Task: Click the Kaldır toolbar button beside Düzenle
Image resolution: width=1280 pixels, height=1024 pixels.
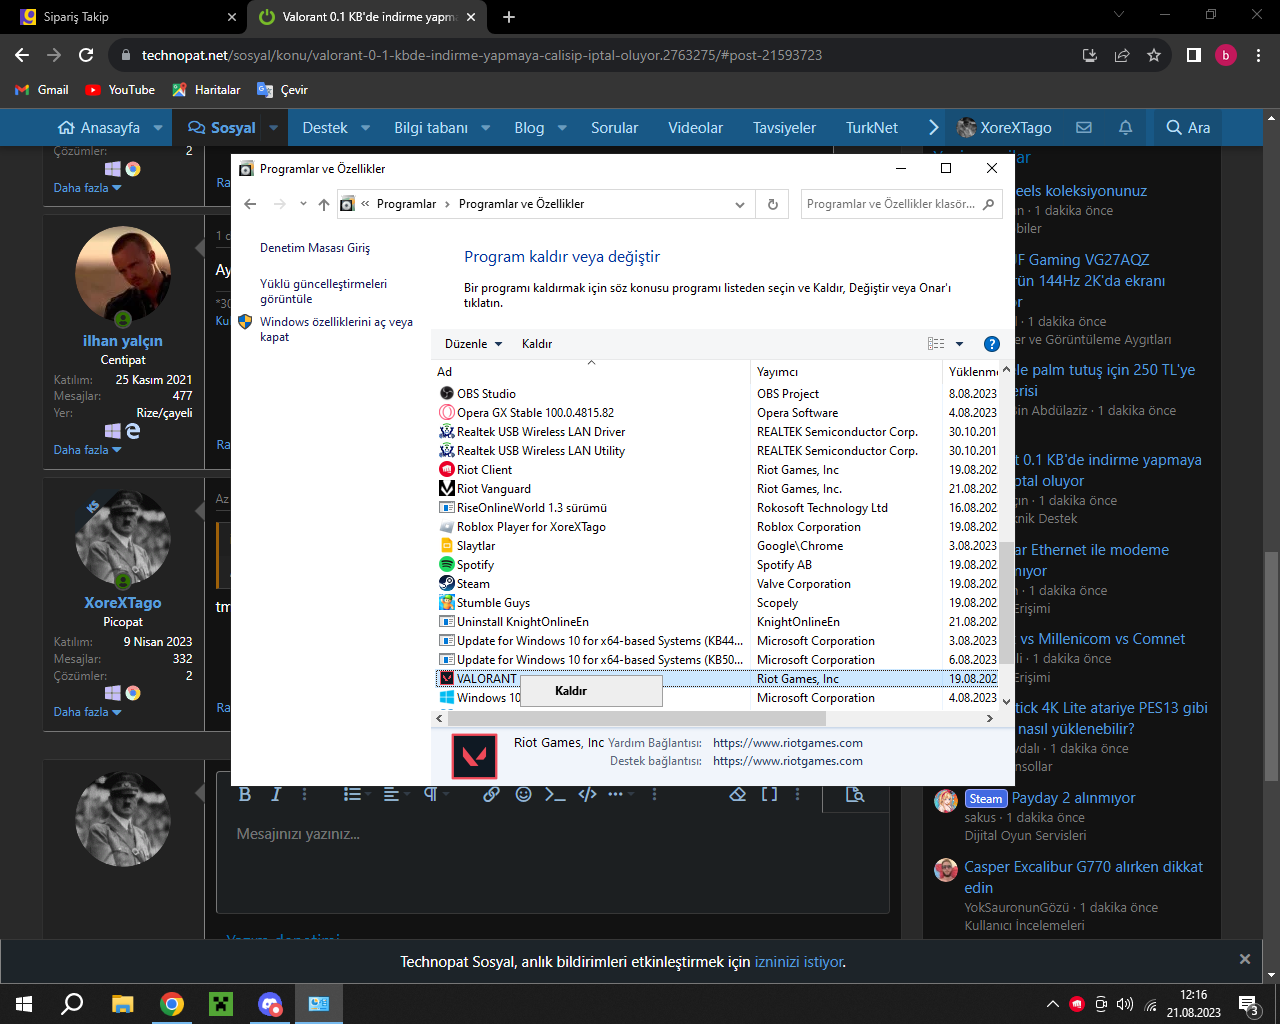Action: [537, 344]
